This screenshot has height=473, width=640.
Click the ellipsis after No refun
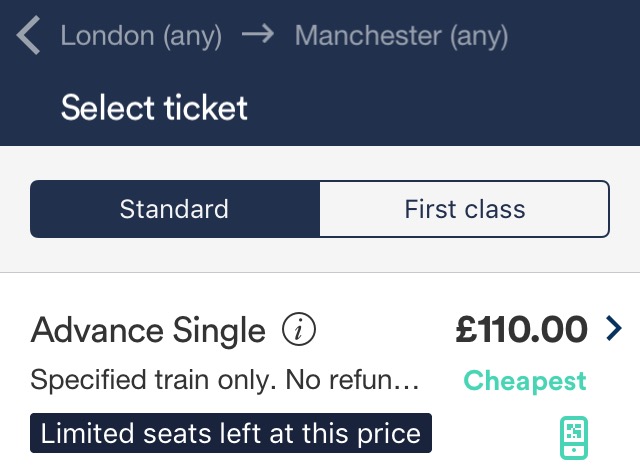409,383
